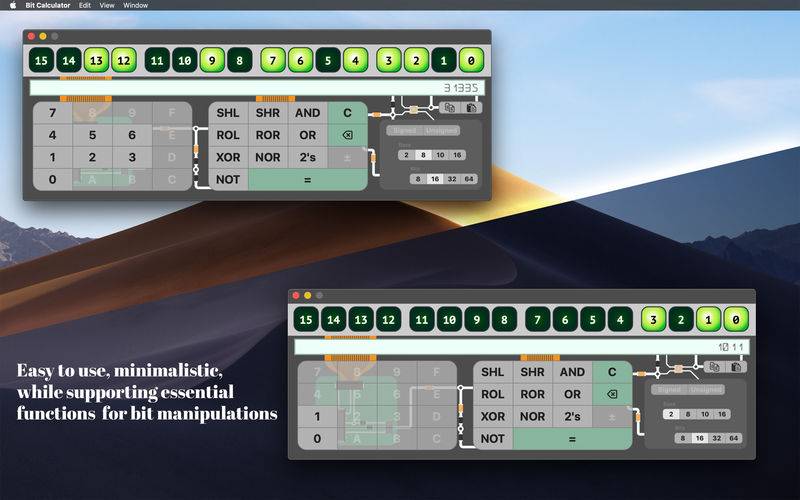The width and height of the screenshot is (800, 500).
Task: Open the Bit Calculator menu
Action: 48,5
